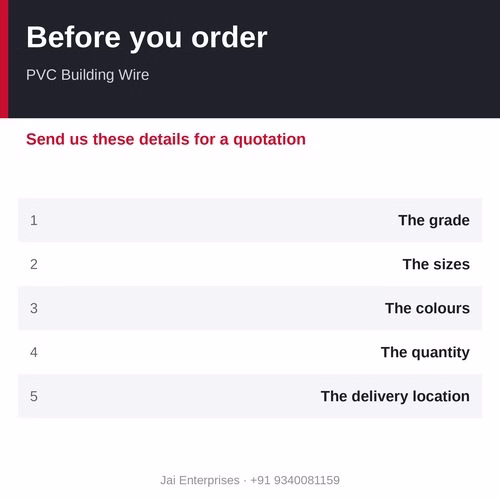Click "The grade" list item

[x=434, y=221]
